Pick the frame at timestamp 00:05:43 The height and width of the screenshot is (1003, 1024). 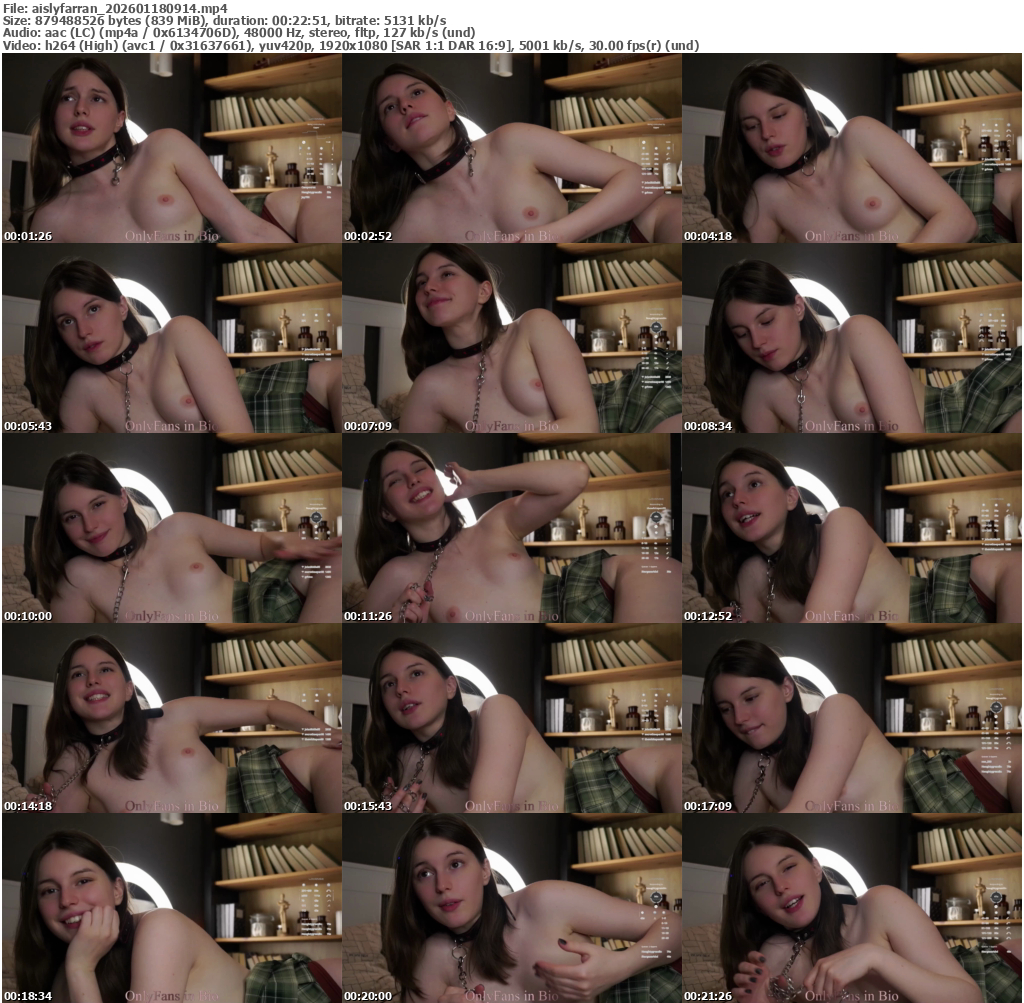point(171,338)
